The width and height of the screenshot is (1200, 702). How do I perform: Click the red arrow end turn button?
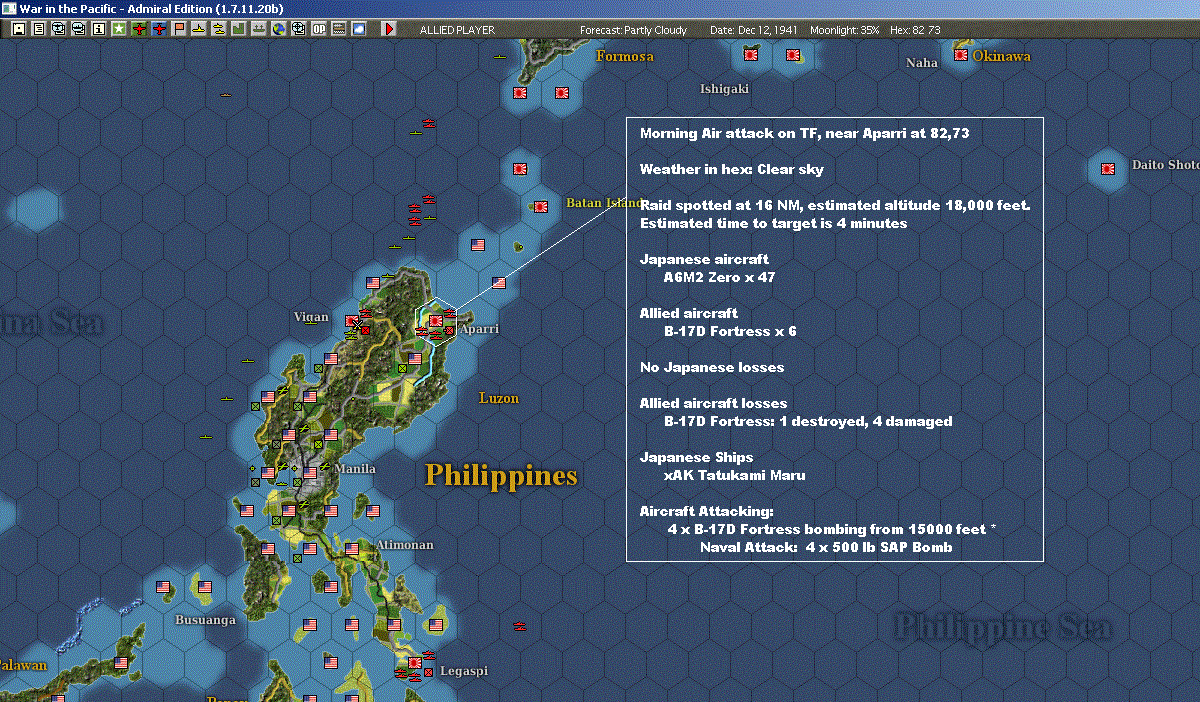coord(389,29)
